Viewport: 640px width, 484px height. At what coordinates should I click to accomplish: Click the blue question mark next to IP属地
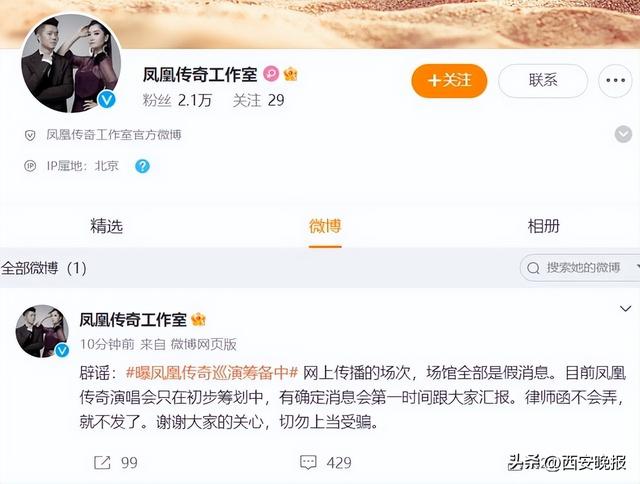coord(142,166)
